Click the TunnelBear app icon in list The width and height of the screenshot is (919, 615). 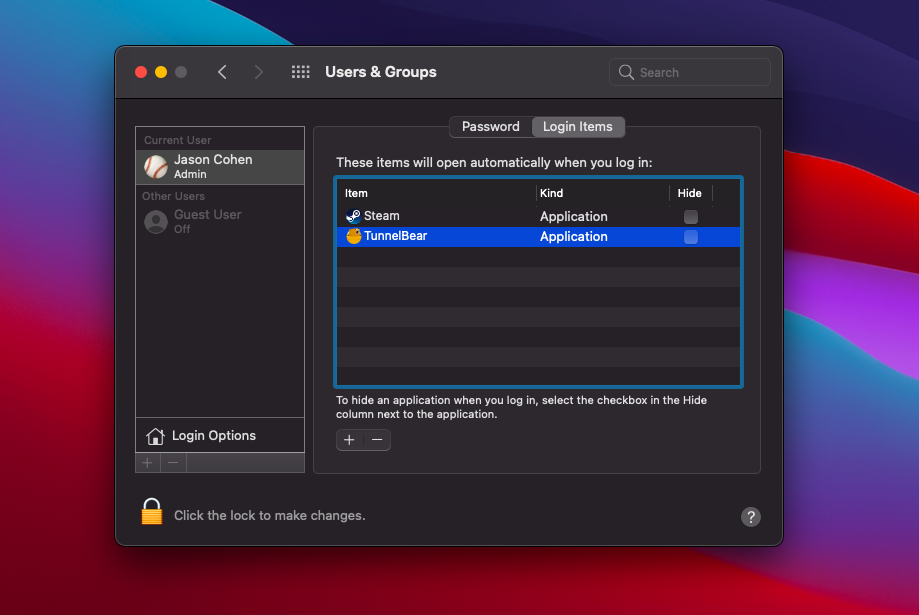click(x=353, y=236)
